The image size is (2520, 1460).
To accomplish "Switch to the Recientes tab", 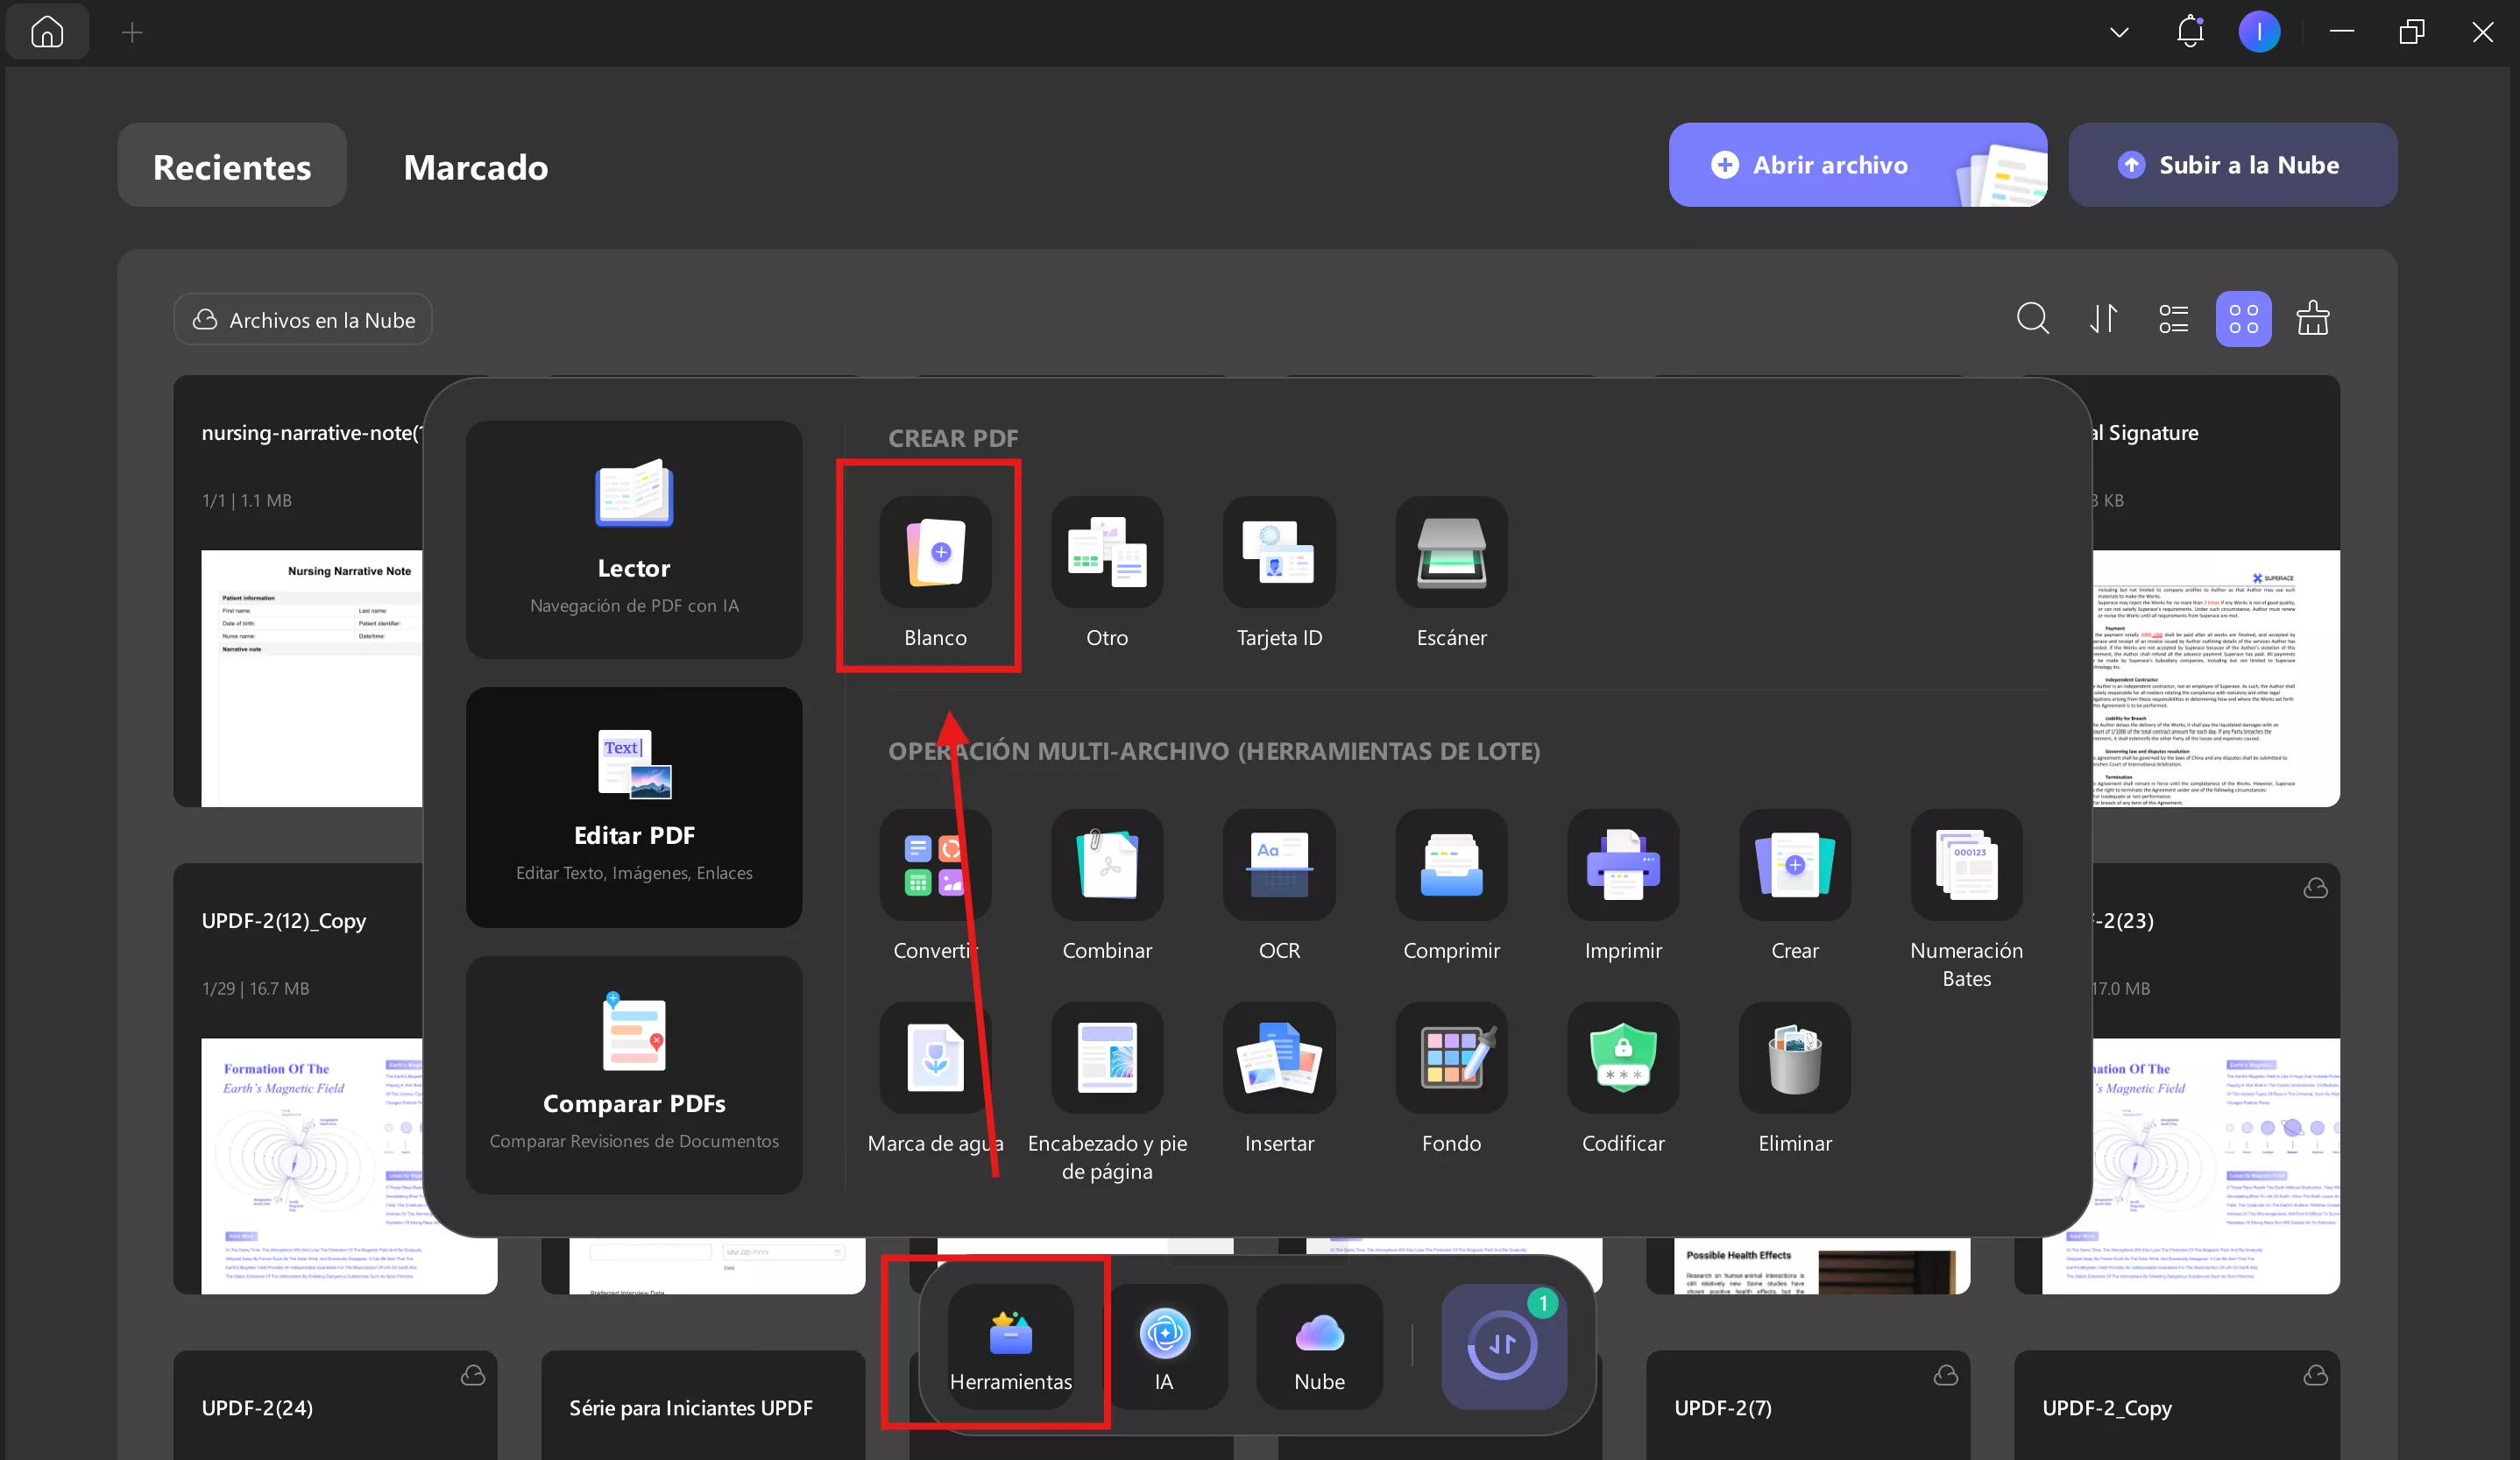I will click(x=232, y=166).
